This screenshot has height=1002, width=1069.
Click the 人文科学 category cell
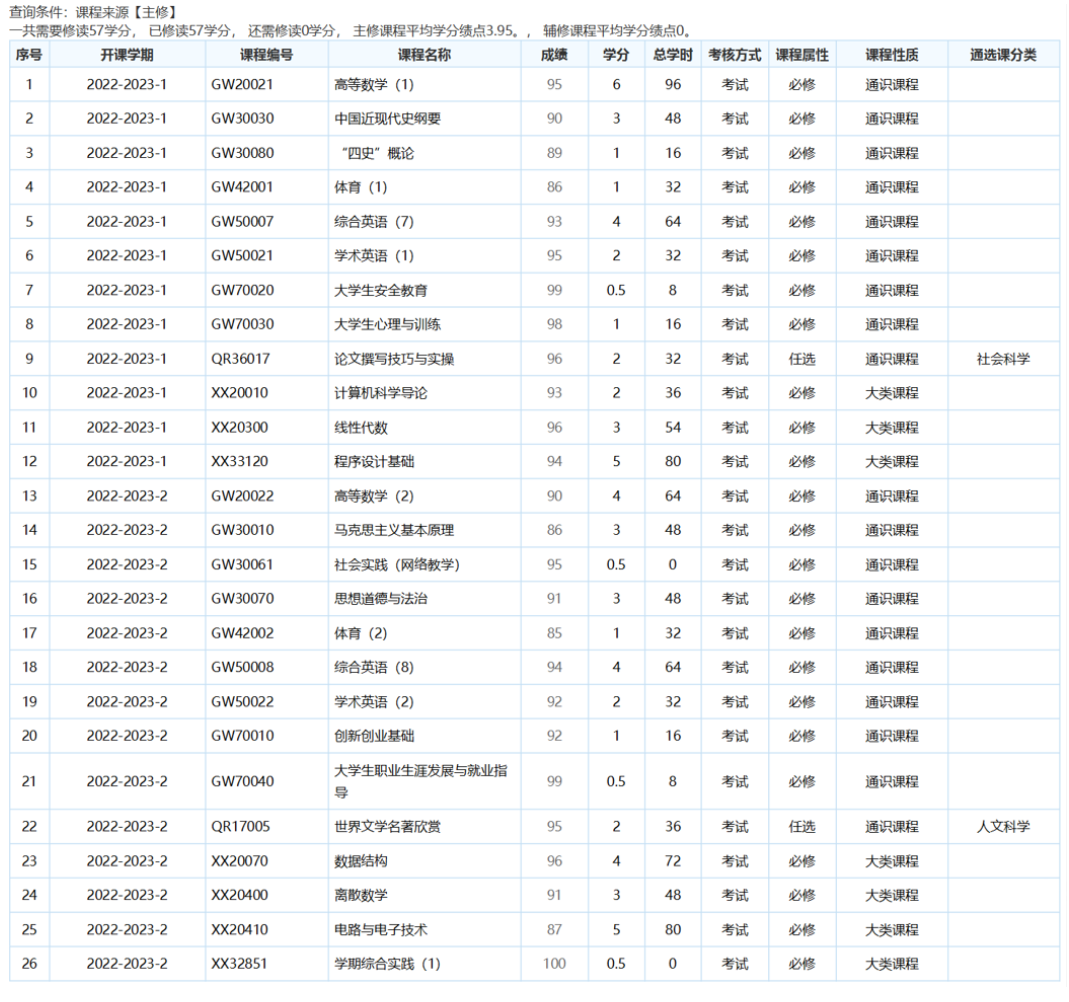point(1003,827)
